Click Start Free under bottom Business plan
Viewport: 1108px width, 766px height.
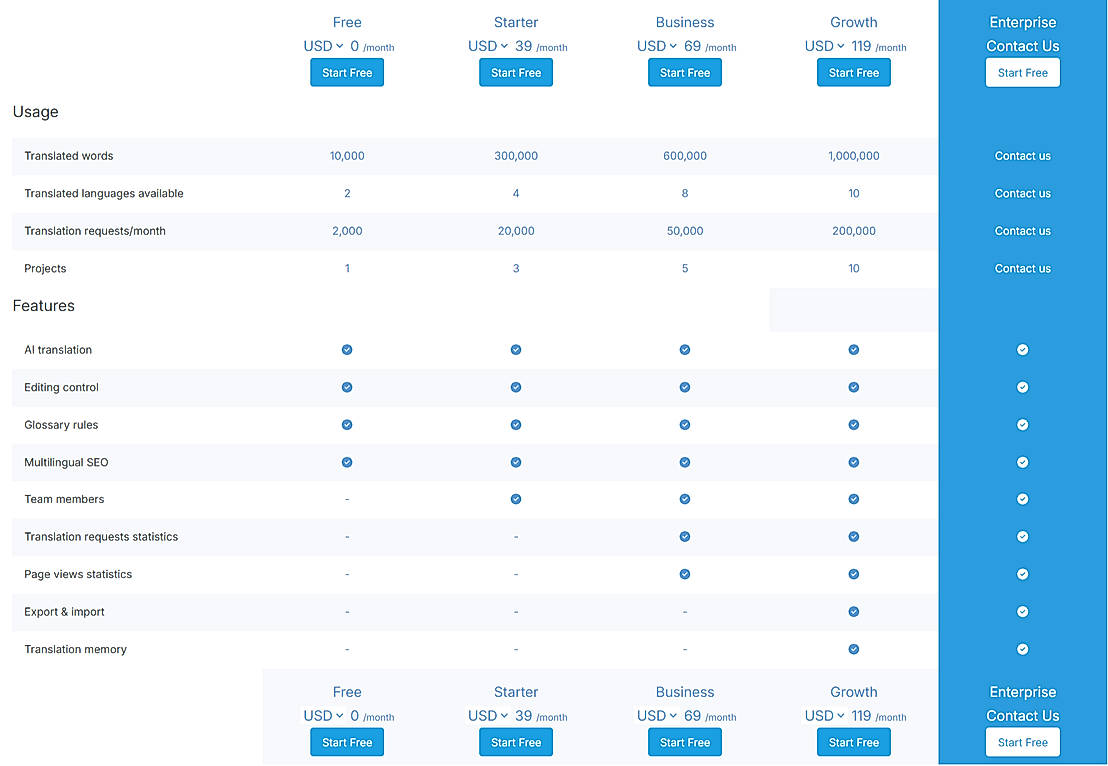(x=685, y=743)
